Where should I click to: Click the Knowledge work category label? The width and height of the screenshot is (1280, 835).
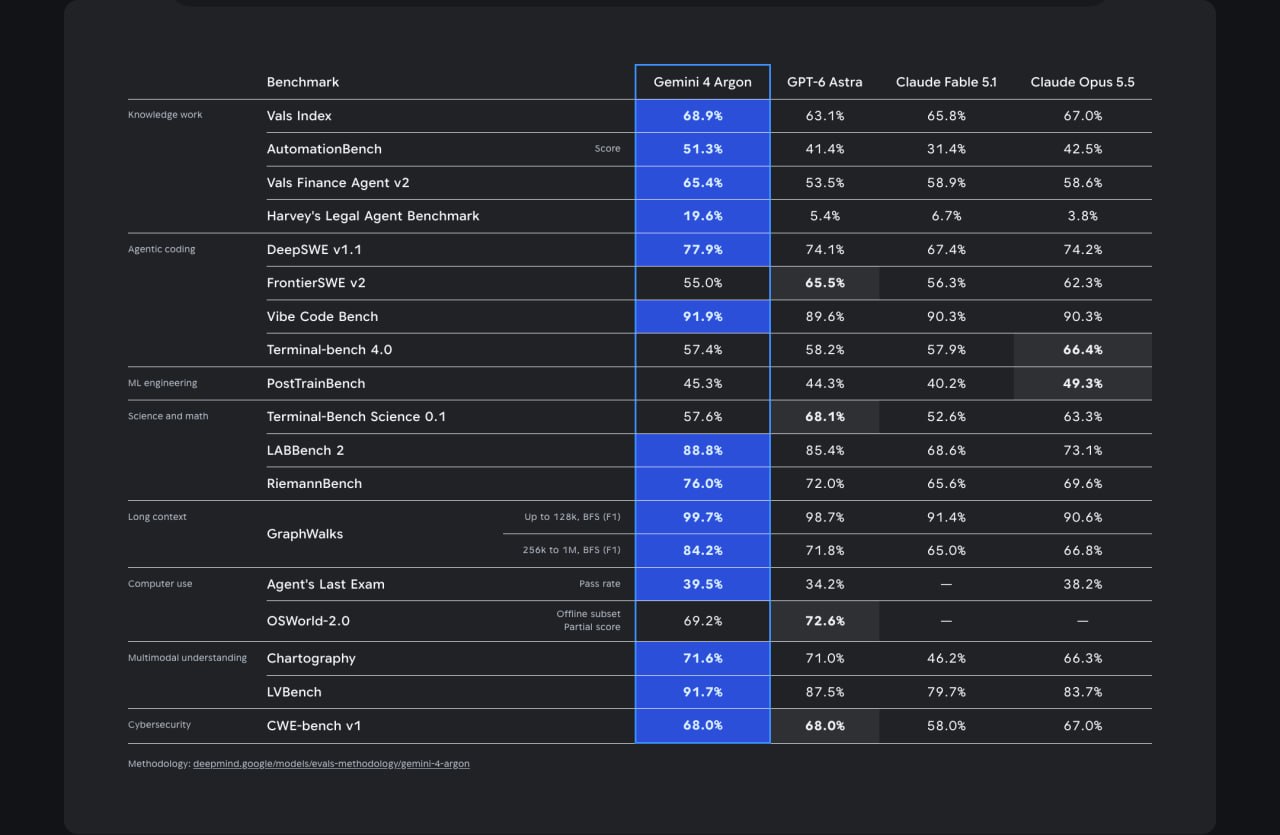tap(165, 115)
